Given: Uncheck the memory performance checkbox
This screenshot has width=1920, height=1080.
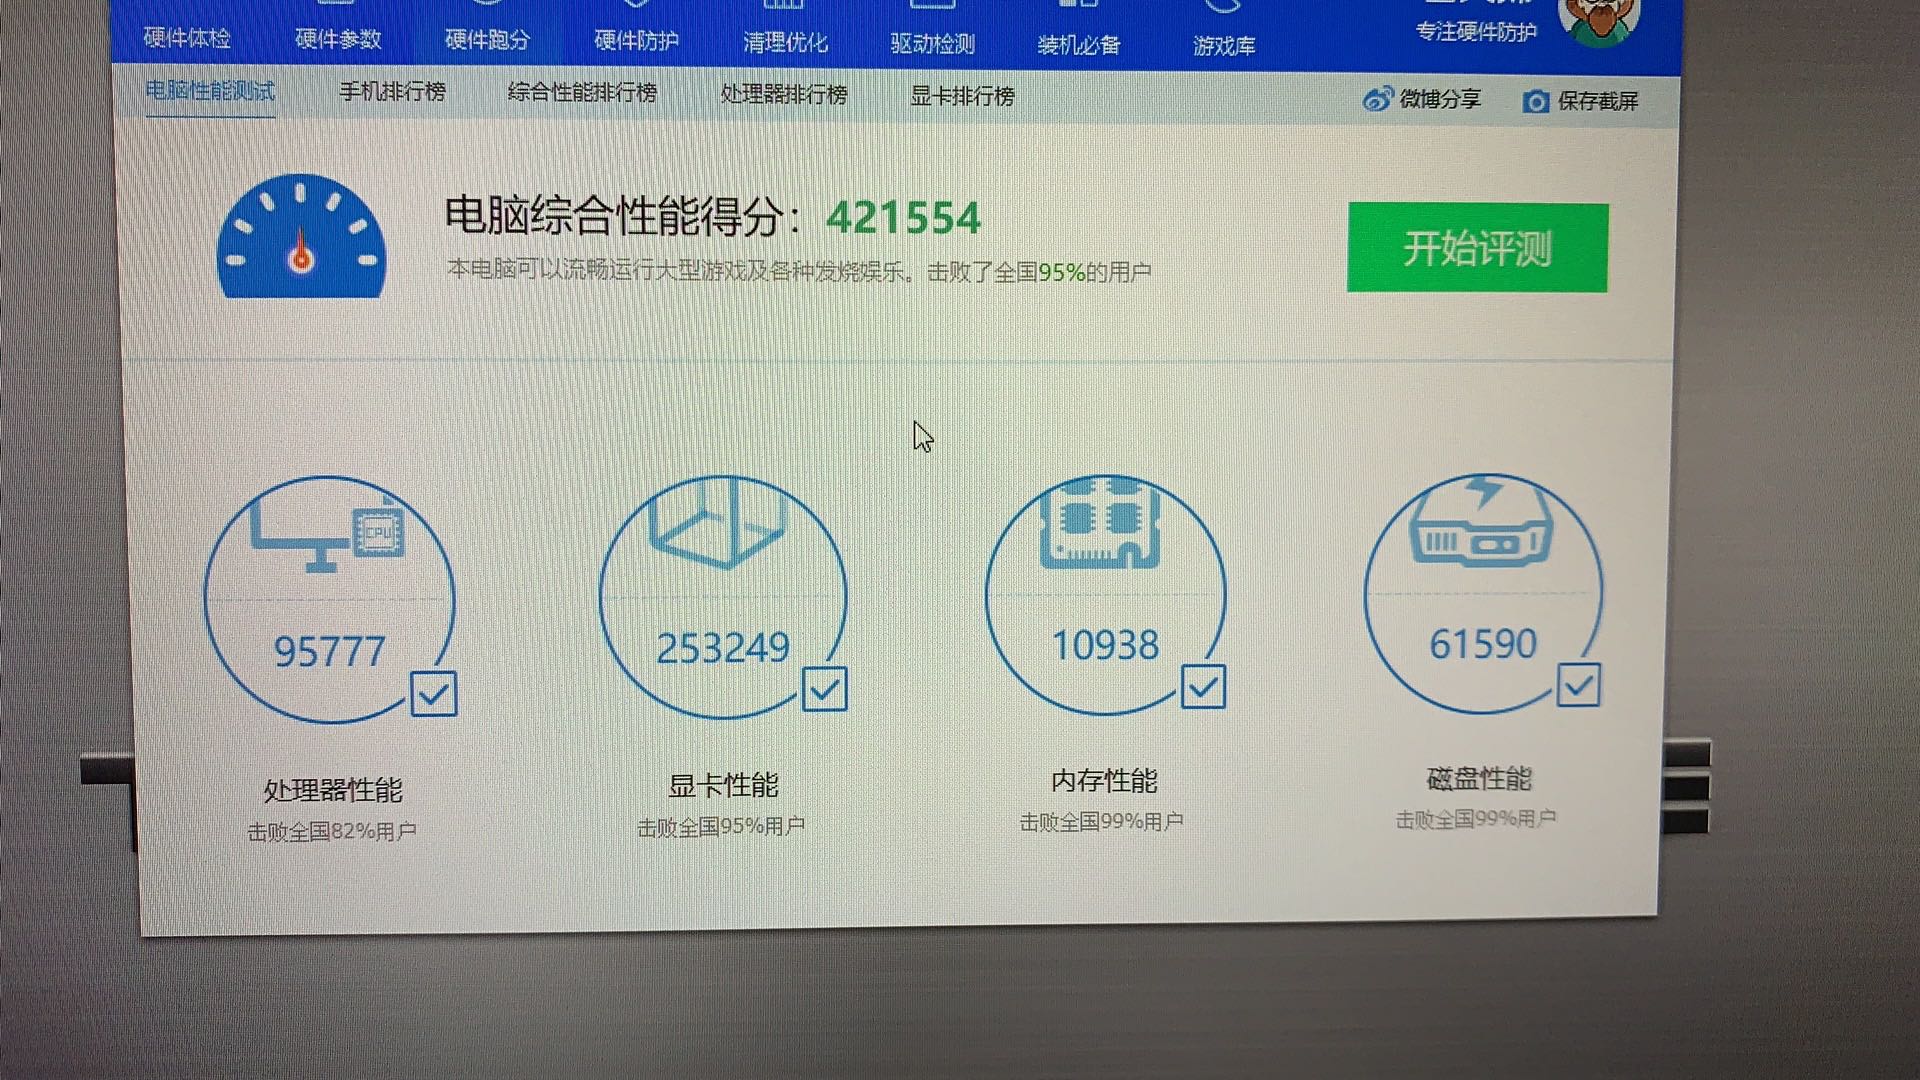Looking at the screenshot, I should click(x=1203, y=686).
